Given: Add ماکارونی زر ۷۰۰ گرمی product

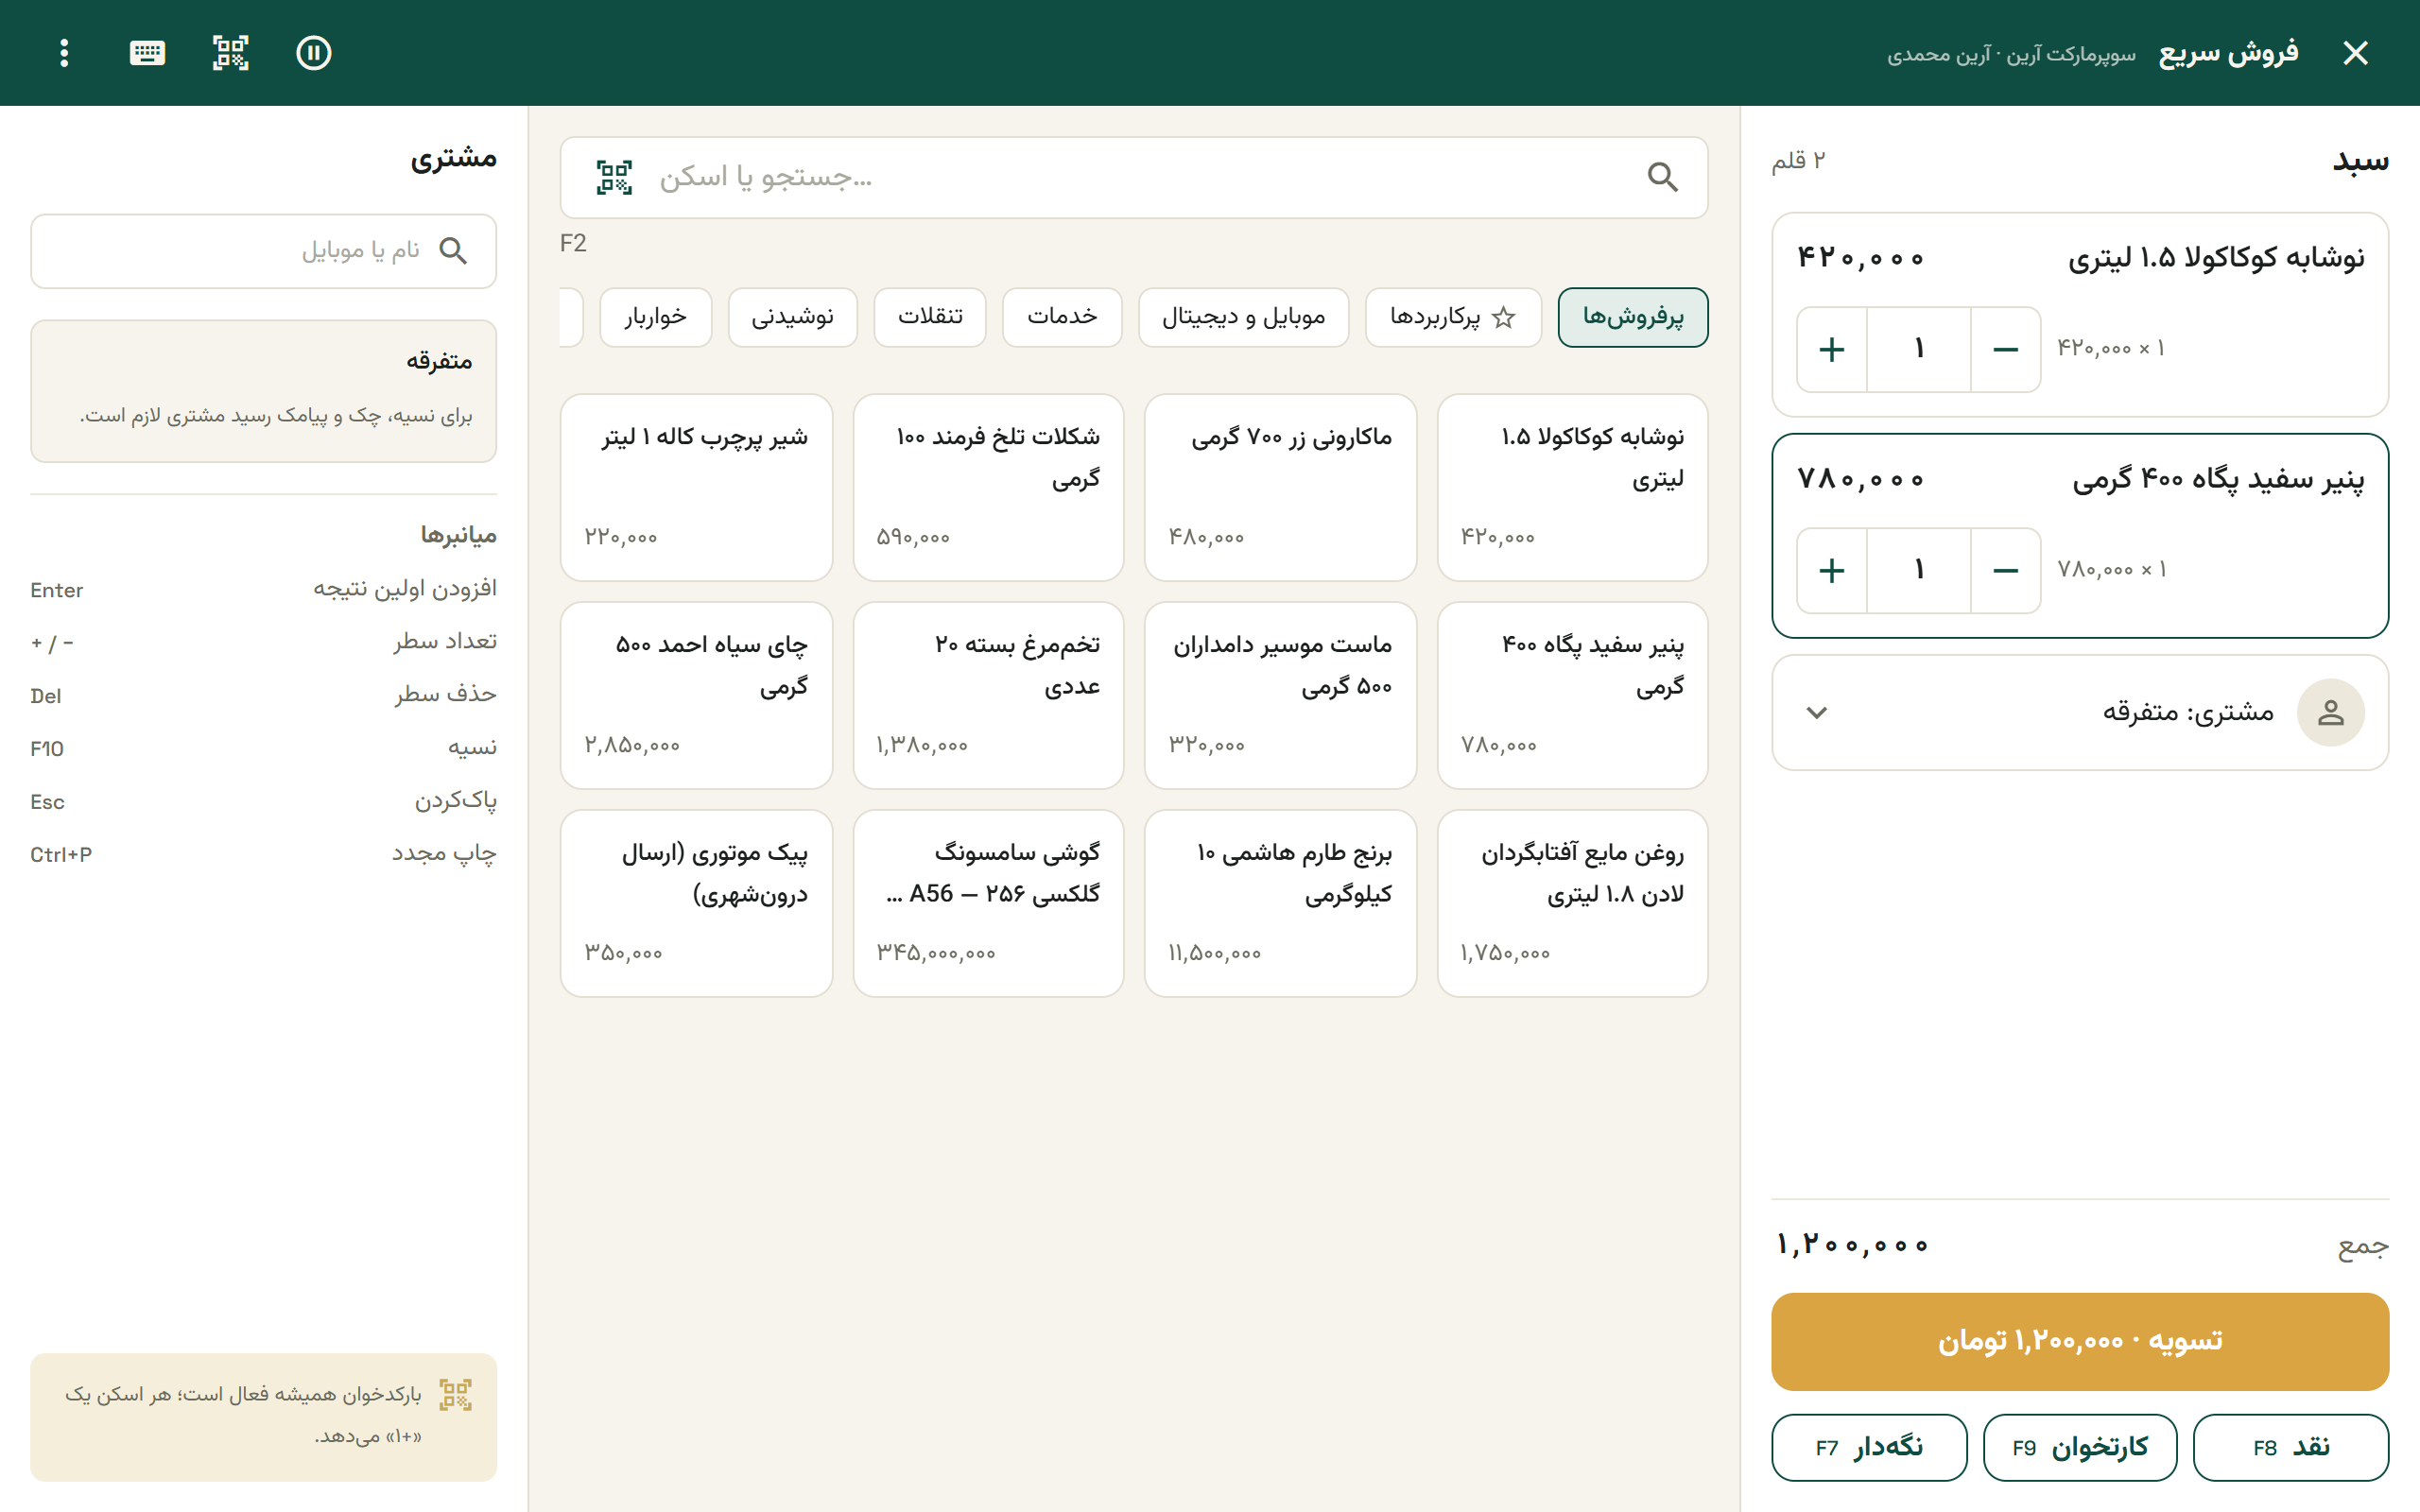Looking at the screenshot, I should (1280, 487).
